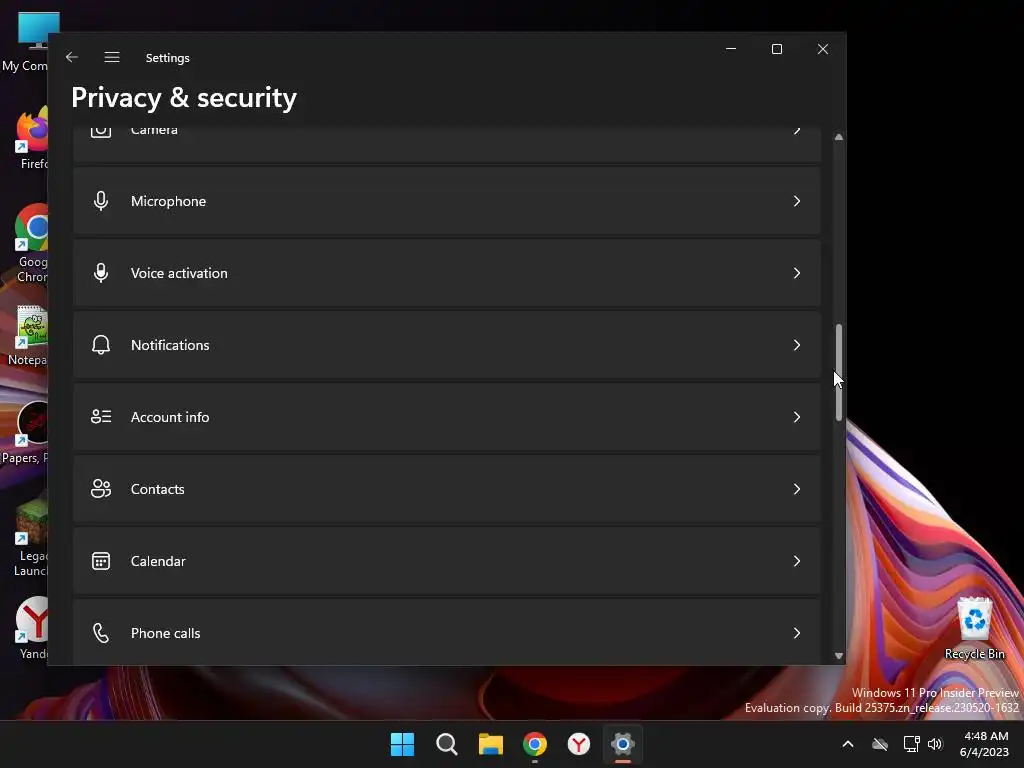1024x768 pixels.
Task: Go back using the Settings back arrow
Action: point(72,57)
